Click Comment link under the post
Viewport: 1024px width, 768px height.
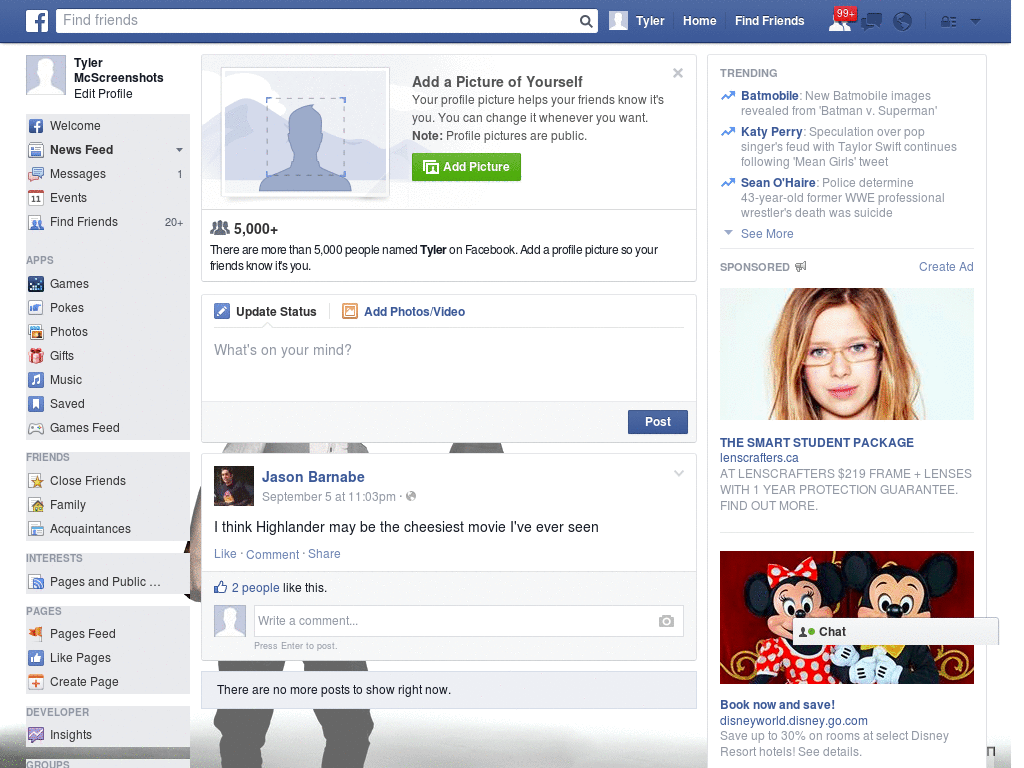tap(272, 554)
